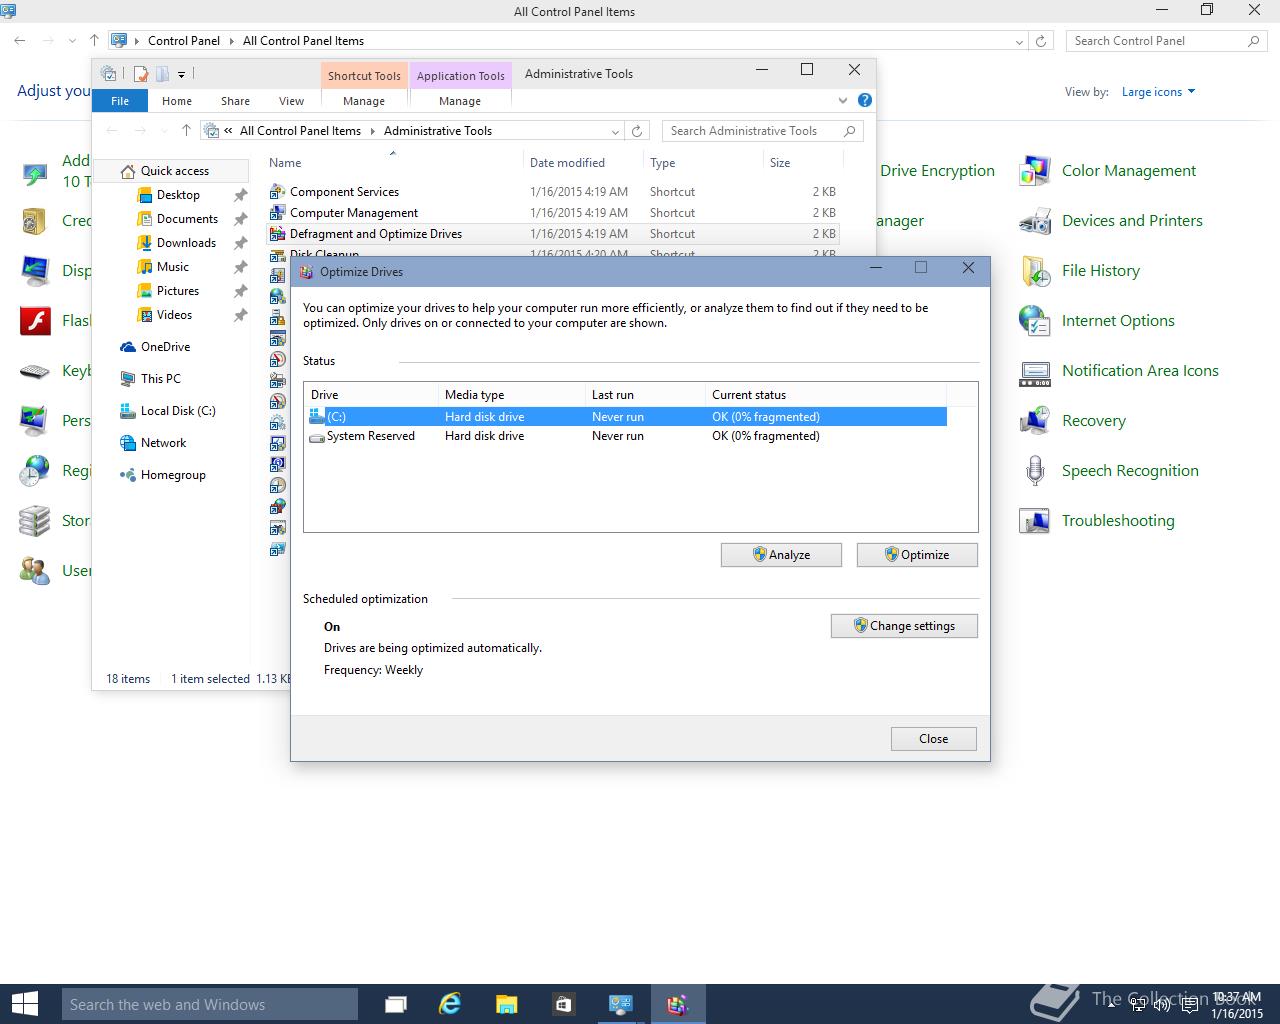
Task: Open Troubleshooting icon
Action: (1034, 521)
